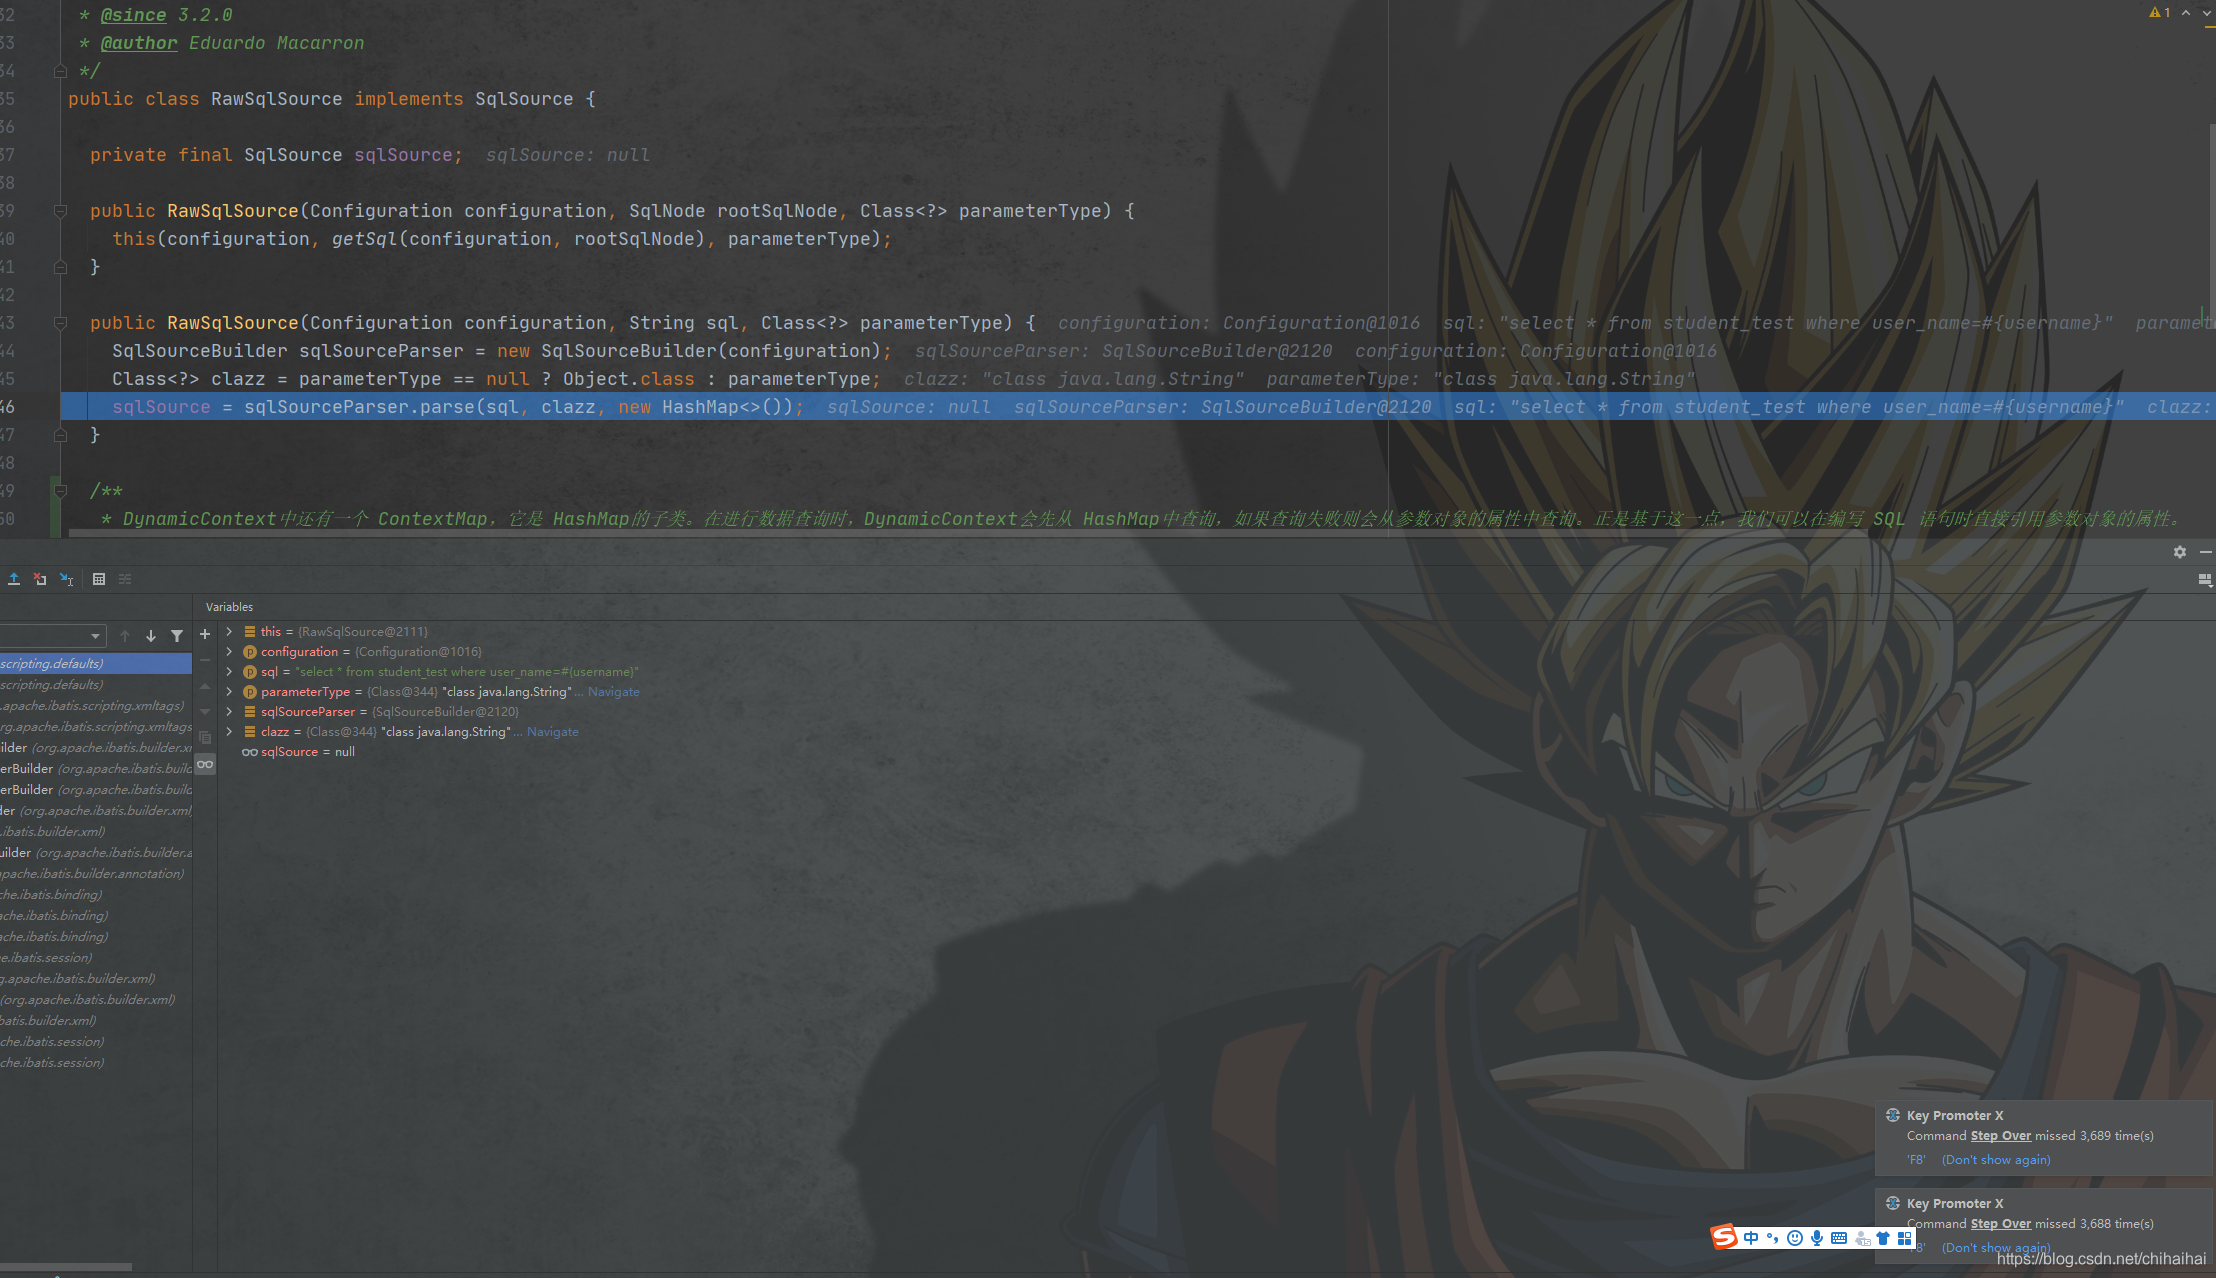Click Don't show again in upper notification
This screenshot has width=2216, height=1278.
pyautogui.click(x=1996, y=1160)
